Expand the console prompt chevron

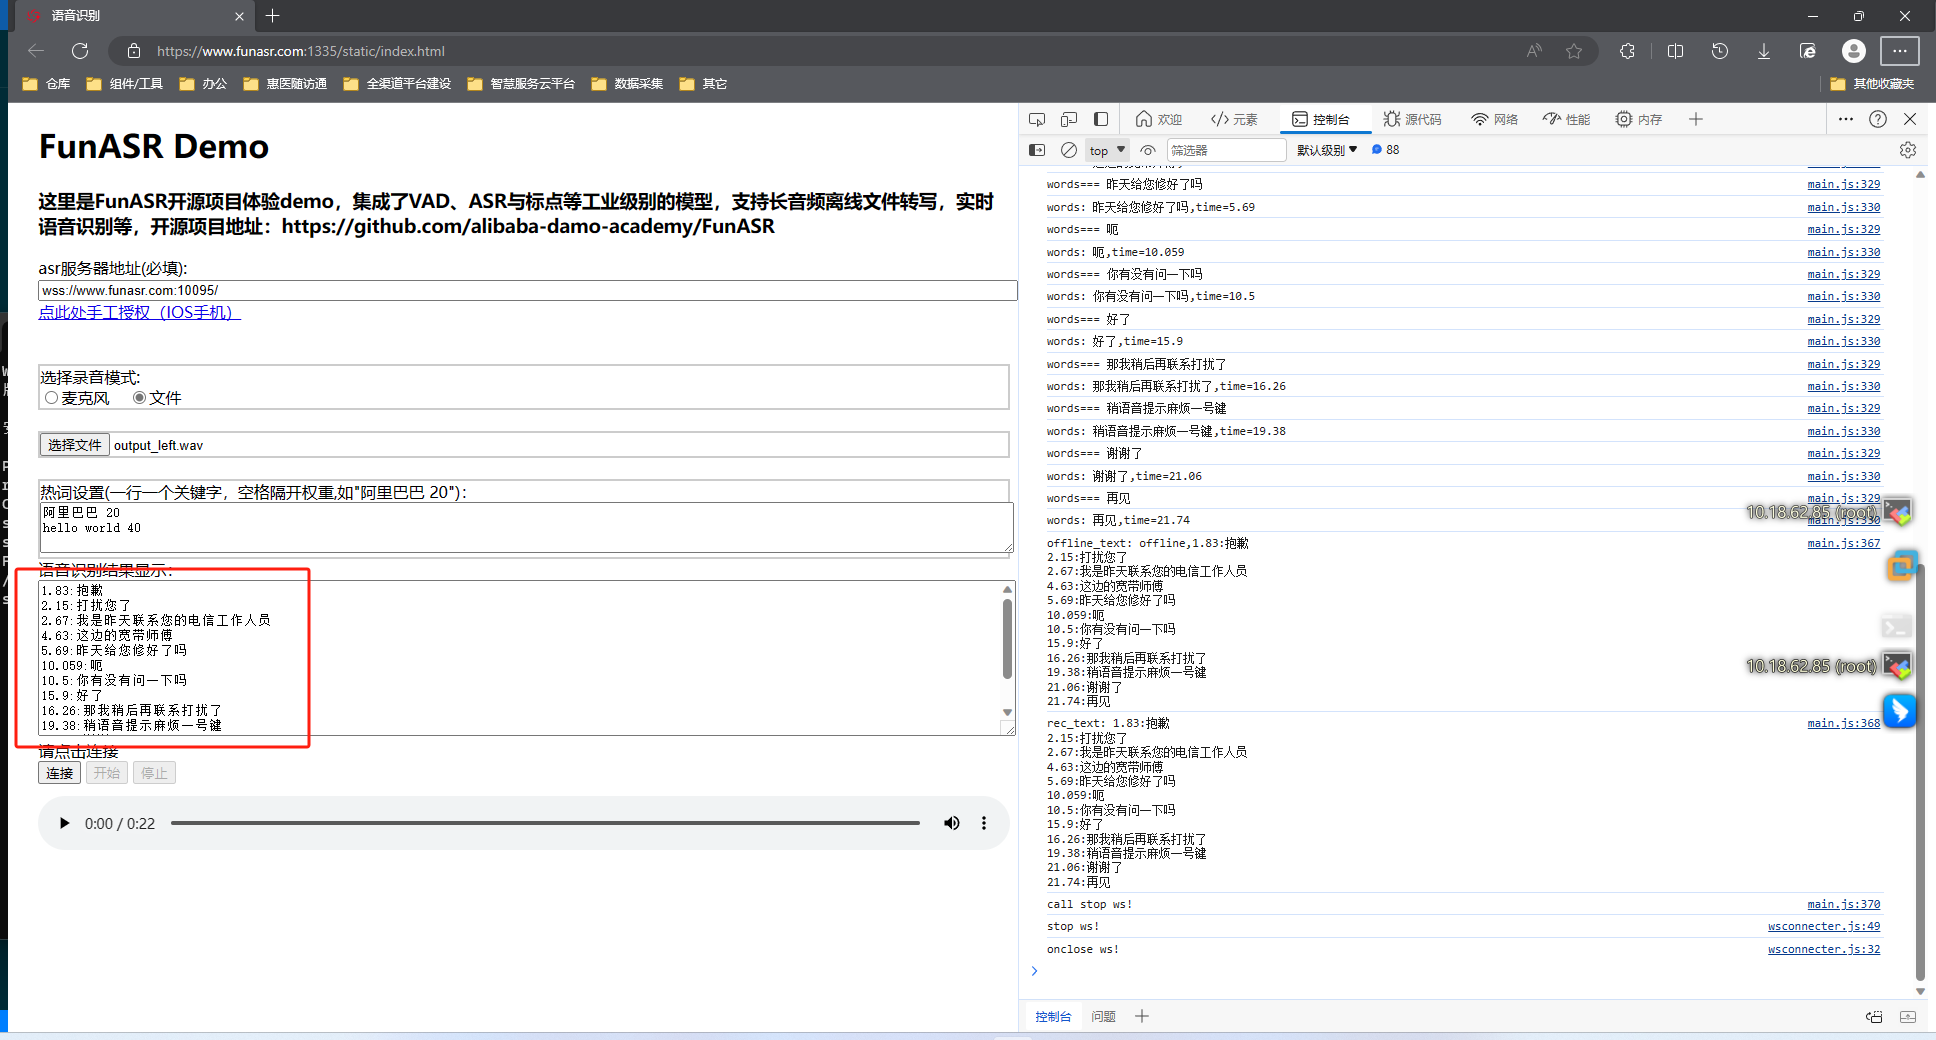[1034, 971]
